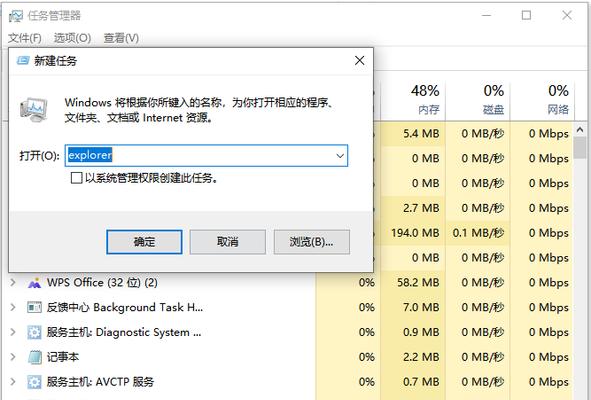Confirm with the 确定 button
The width and height of the screenshot is (591, 400).
pos(144,242)
